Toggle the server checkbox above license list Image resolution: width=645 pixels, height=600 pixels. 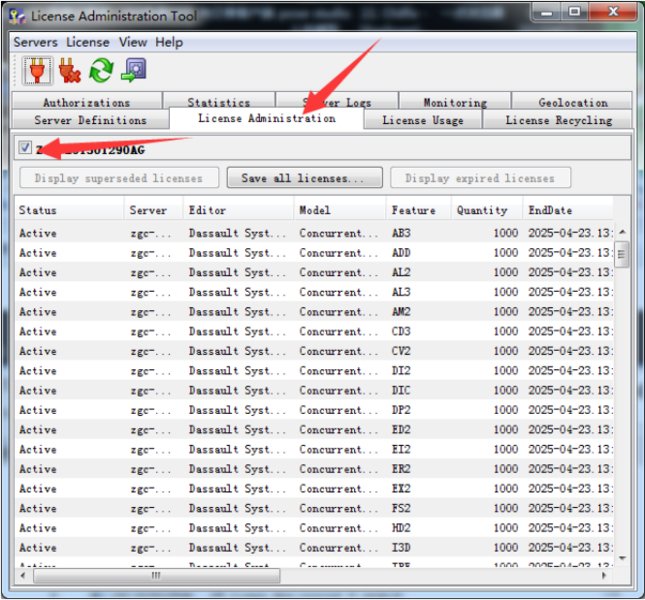click(25, 148)
